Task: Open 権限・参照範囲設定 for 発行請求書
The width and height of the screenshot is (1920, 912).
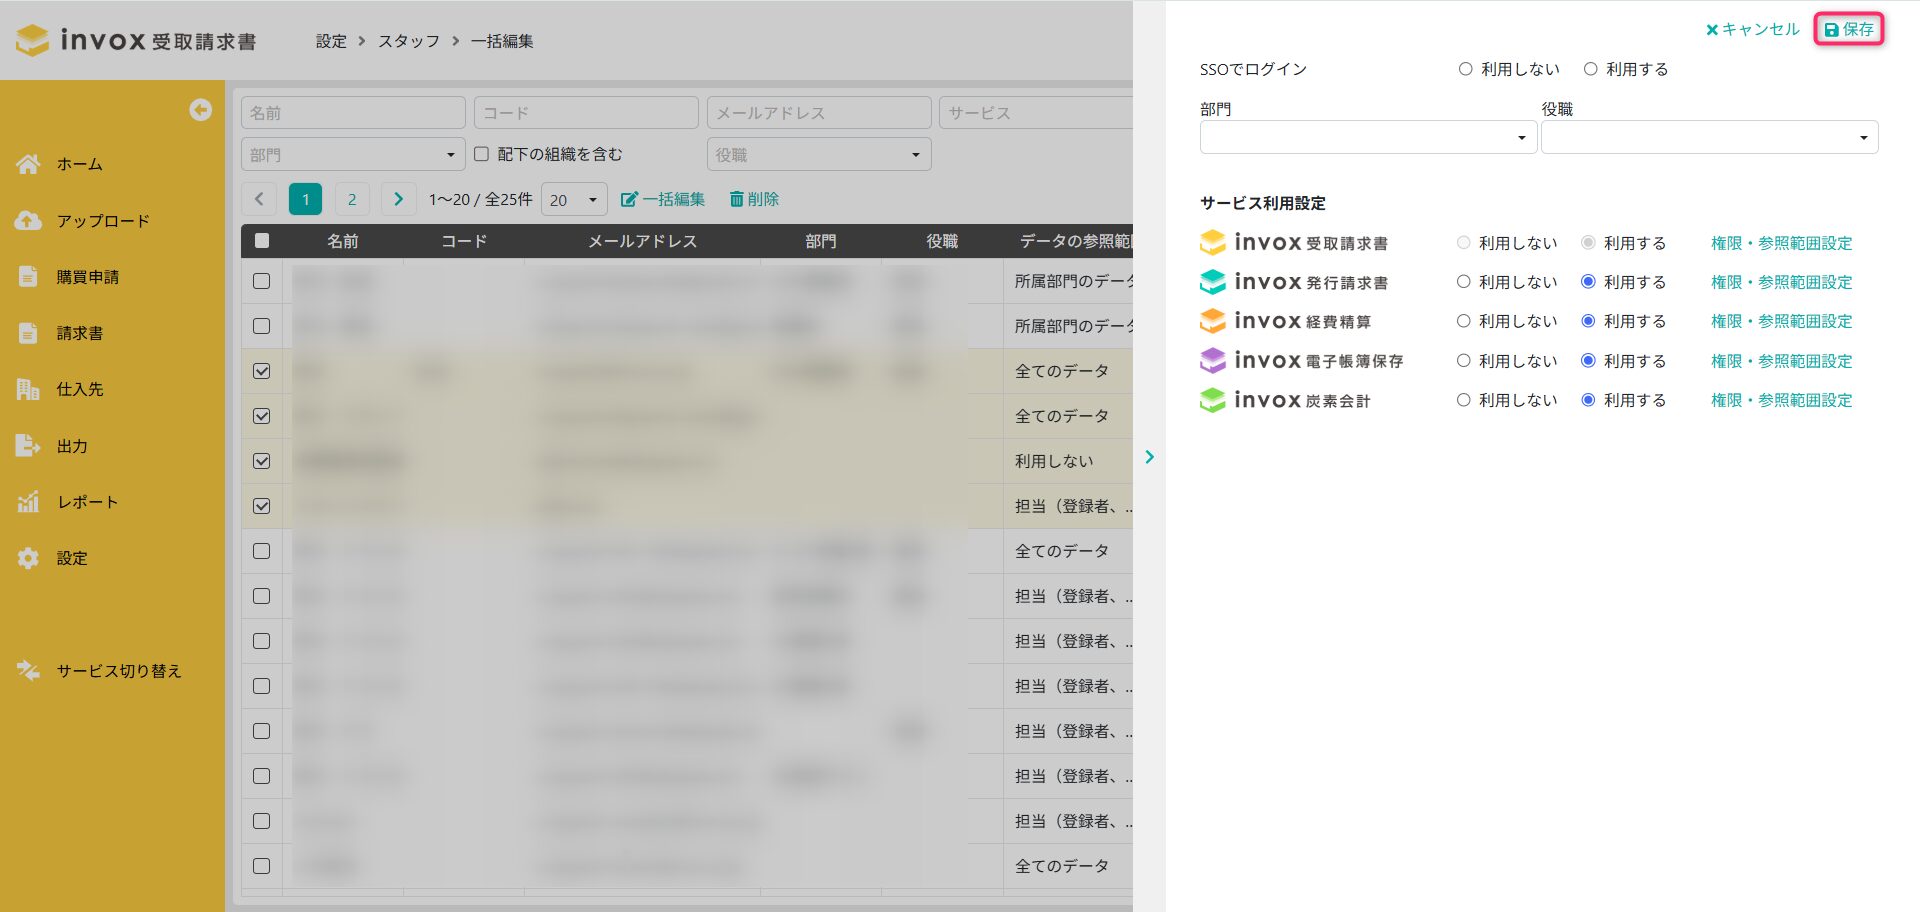Action: [x=1781, y=282]
